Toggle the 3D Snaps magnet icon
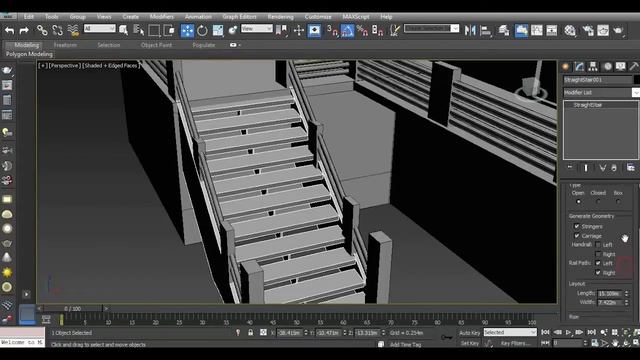Image resolution: width=640 pixels, height=360 pixels. (332, 31)
